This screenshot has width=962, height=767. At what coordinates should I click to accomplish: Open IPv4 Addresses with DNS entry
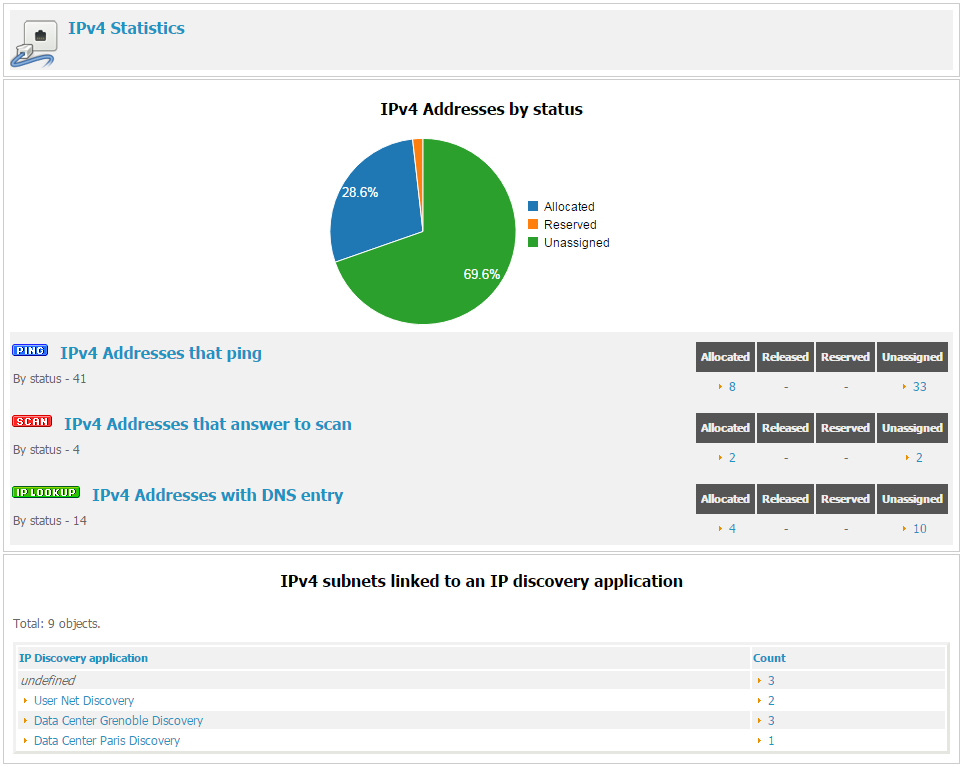(217, 495)
